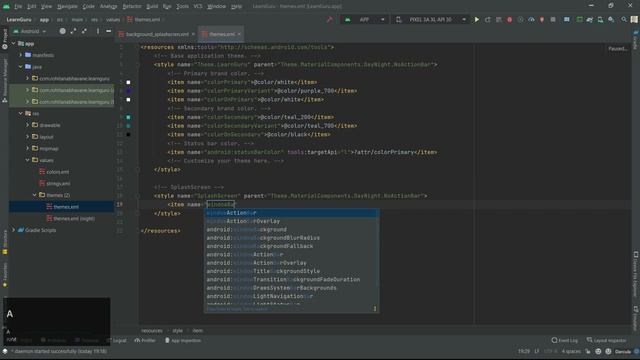The image size is (640, 360).
Task: Click the Debug app bug icon
Action: (509, 20)
